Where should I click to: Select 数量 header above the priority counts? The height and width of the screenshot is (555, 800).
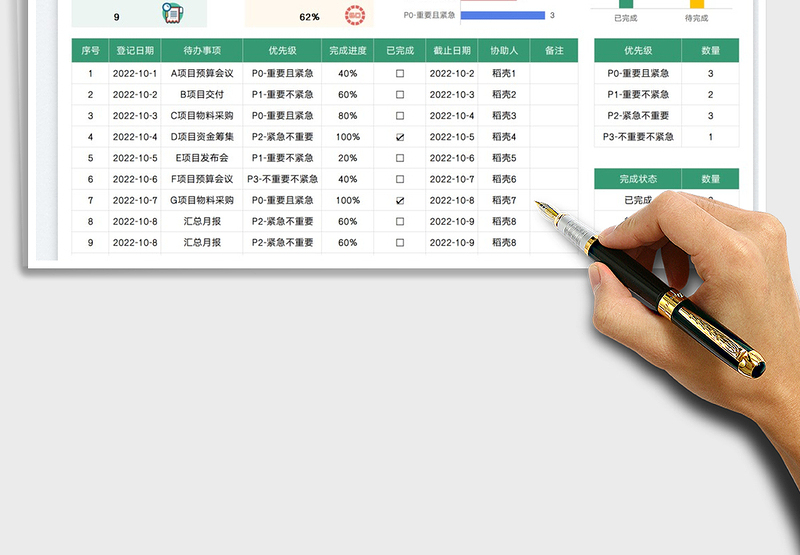click(710, 51)
